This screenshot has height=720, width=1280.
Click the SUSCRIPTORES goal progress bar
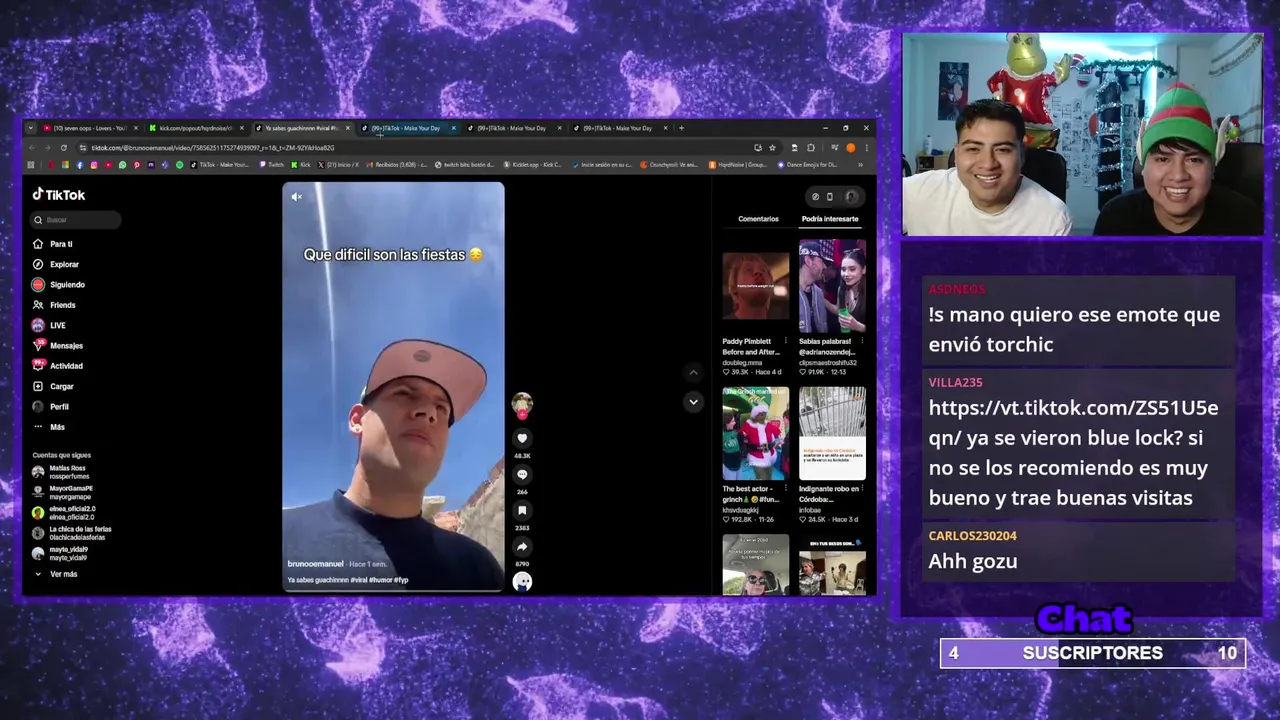[x=1092, y=653]
